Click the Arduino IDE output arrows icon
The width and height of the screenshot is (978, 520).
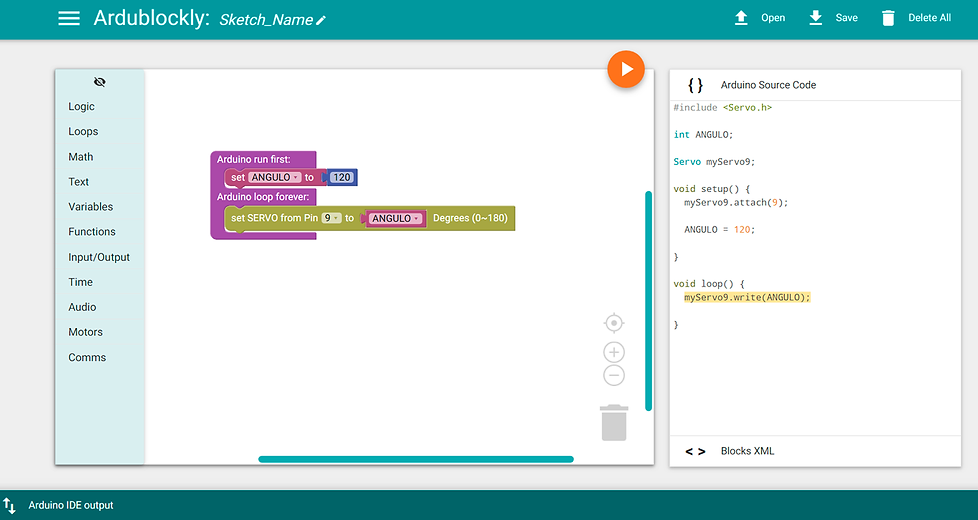[x=9, y=505]
